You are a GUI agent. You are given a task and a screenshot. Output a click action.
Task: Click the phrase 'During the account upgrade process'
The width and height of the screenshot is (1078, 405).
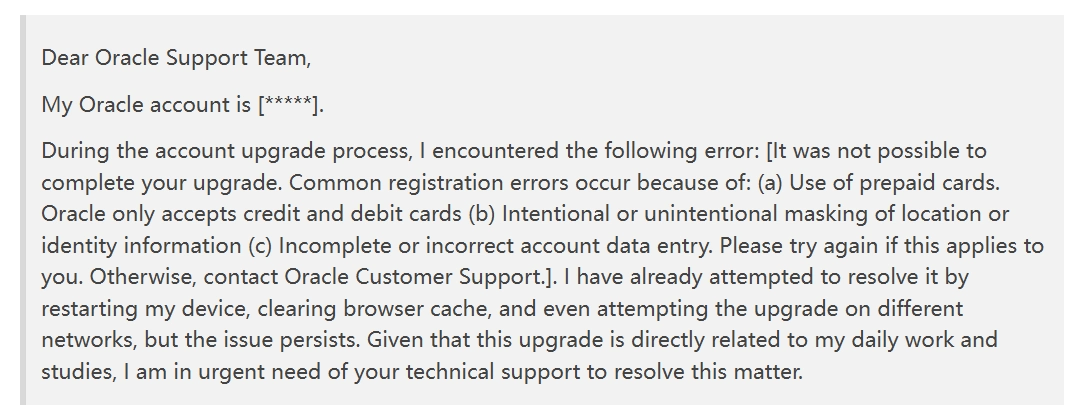point(225,151)
